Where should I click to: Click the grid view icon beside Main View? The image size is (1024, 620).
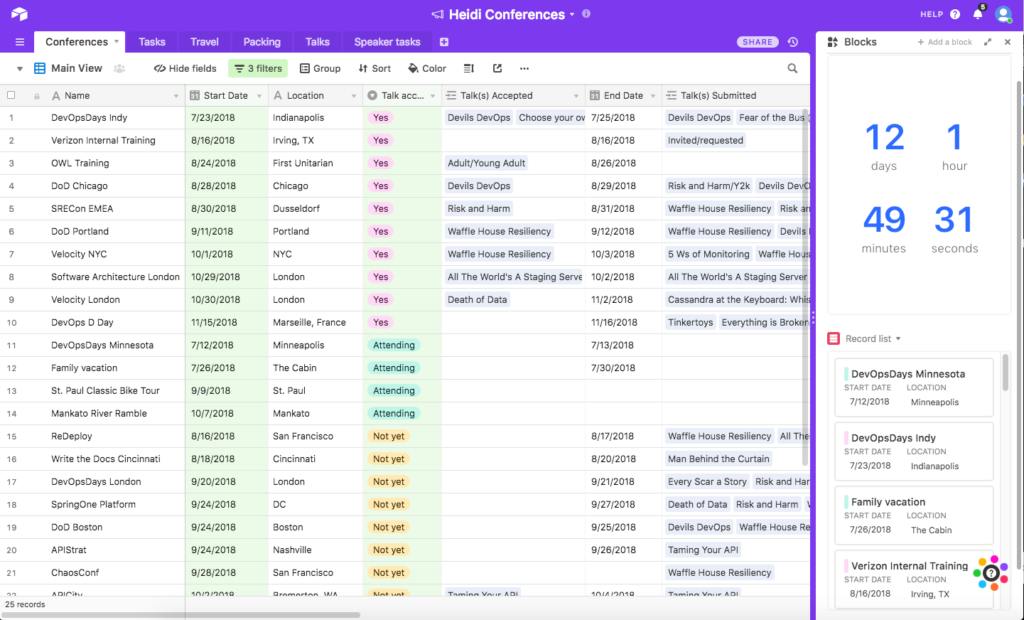tap(40, 69)
